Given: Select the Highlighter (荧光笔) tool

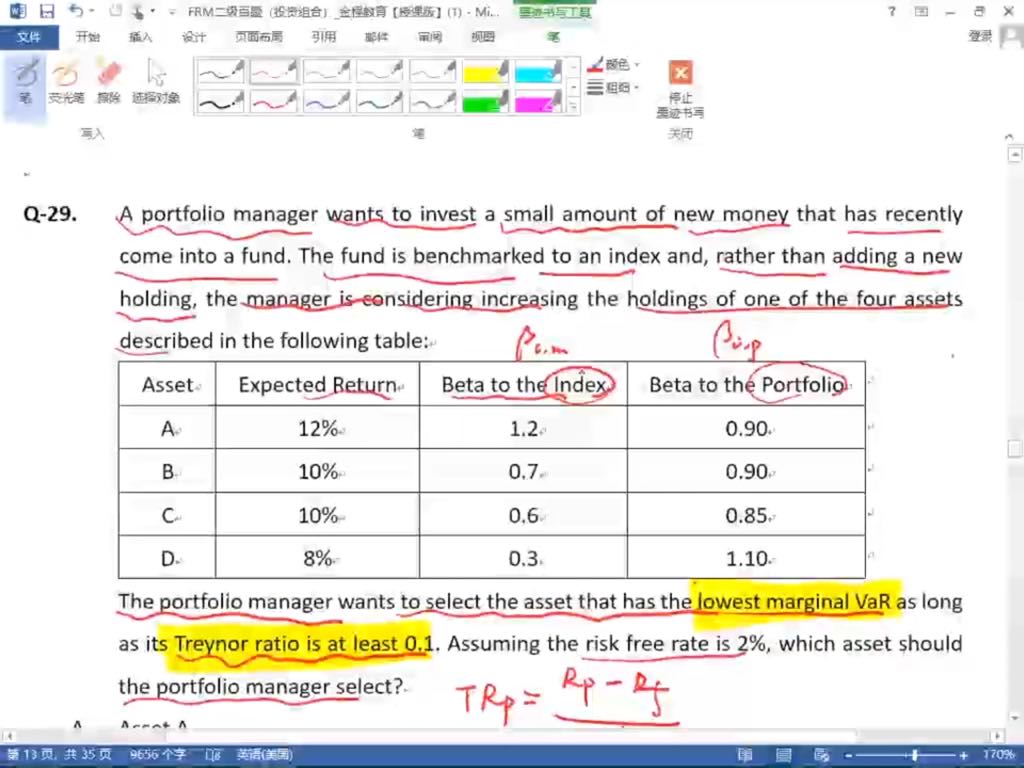Looking at the screenshot, I should pyautogui.click(x=66, y=83).
